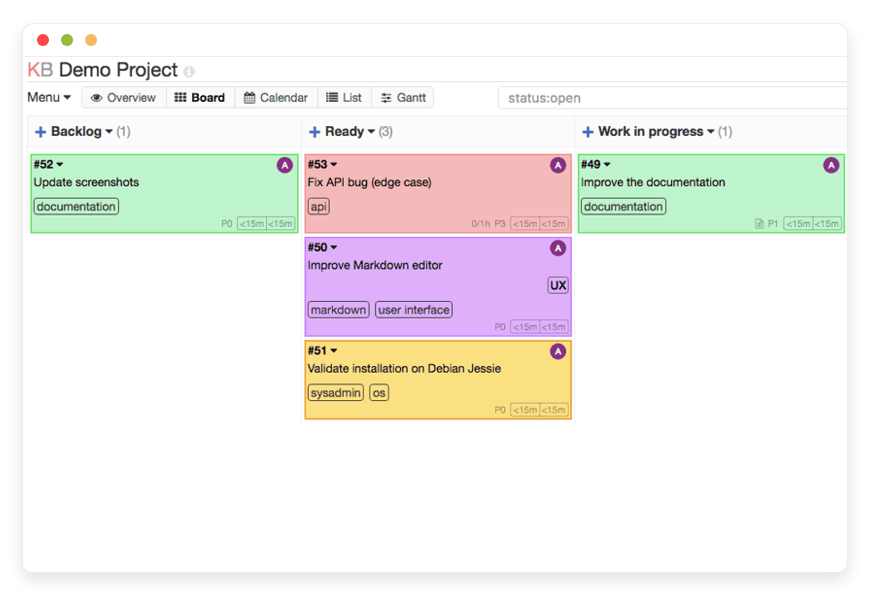Viewport: 870px width, 595px height.
Task: Click the orange window button
Action: [91, 40]
